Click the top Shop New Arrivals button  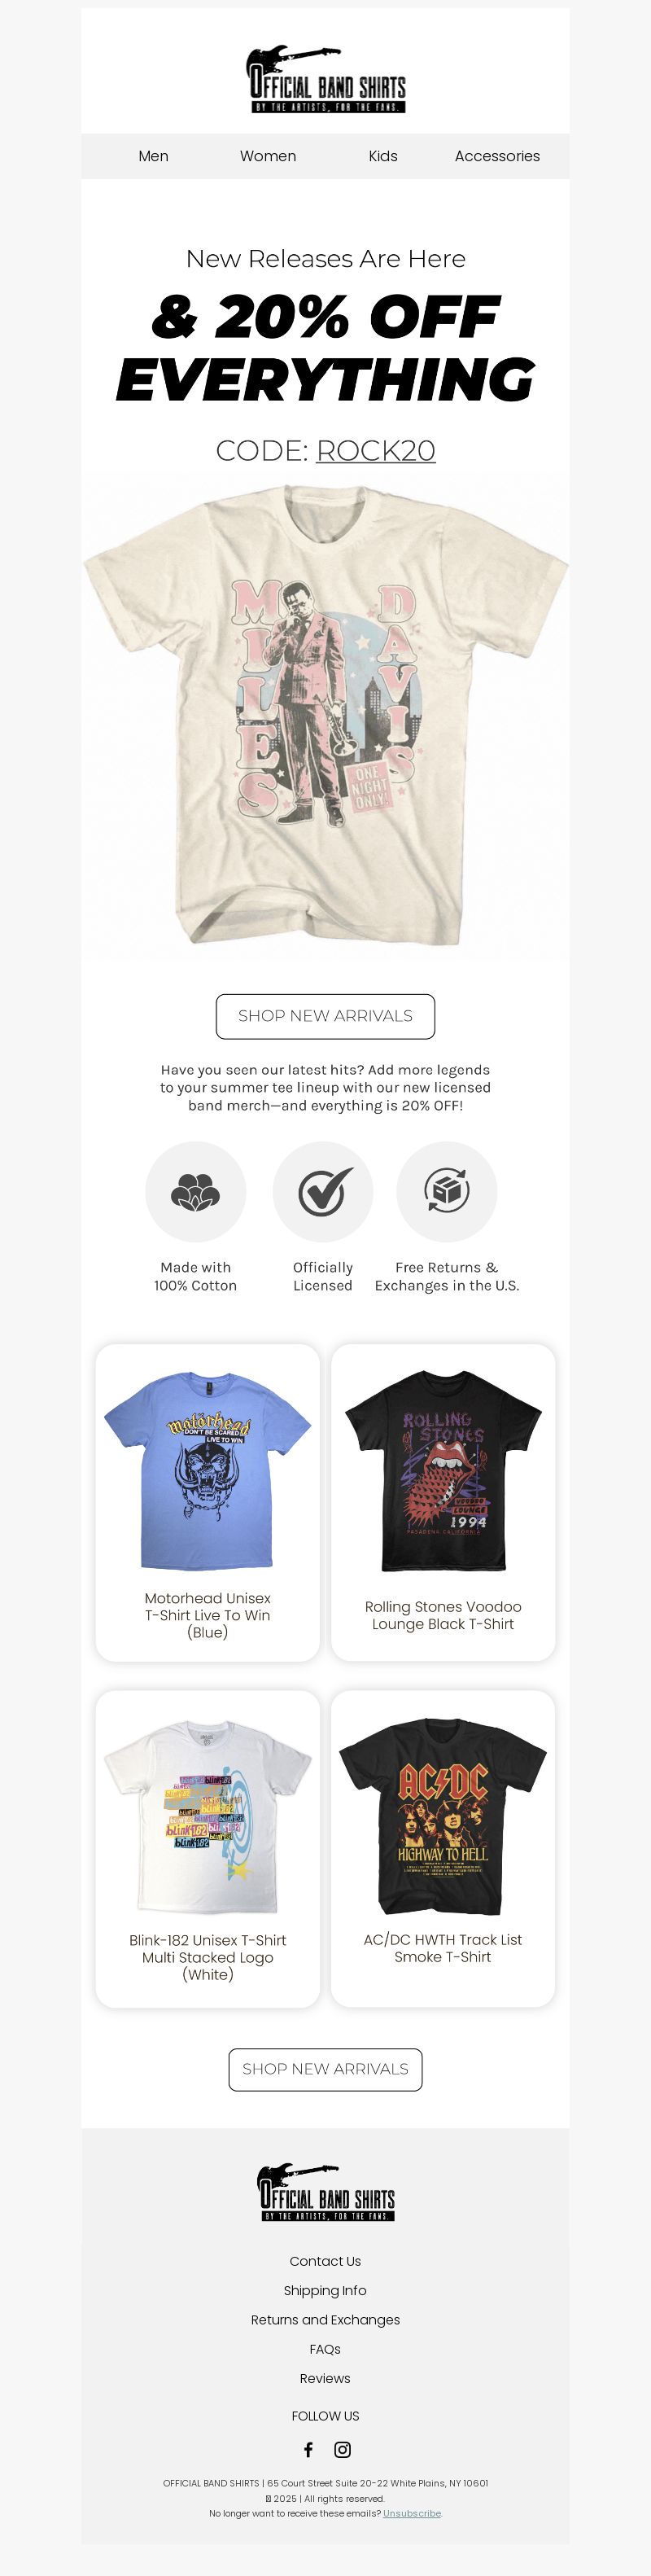[325, 1016]
